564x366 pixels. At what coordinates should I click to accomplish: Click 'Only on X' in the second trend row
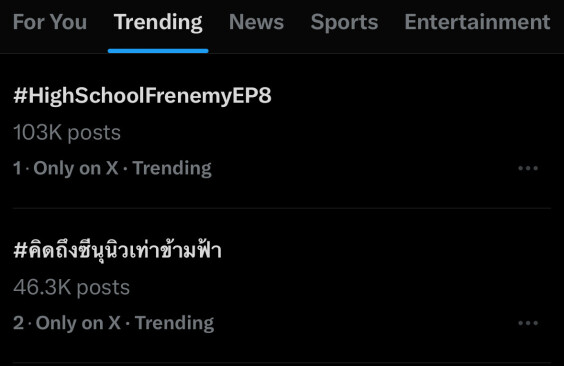78,323
